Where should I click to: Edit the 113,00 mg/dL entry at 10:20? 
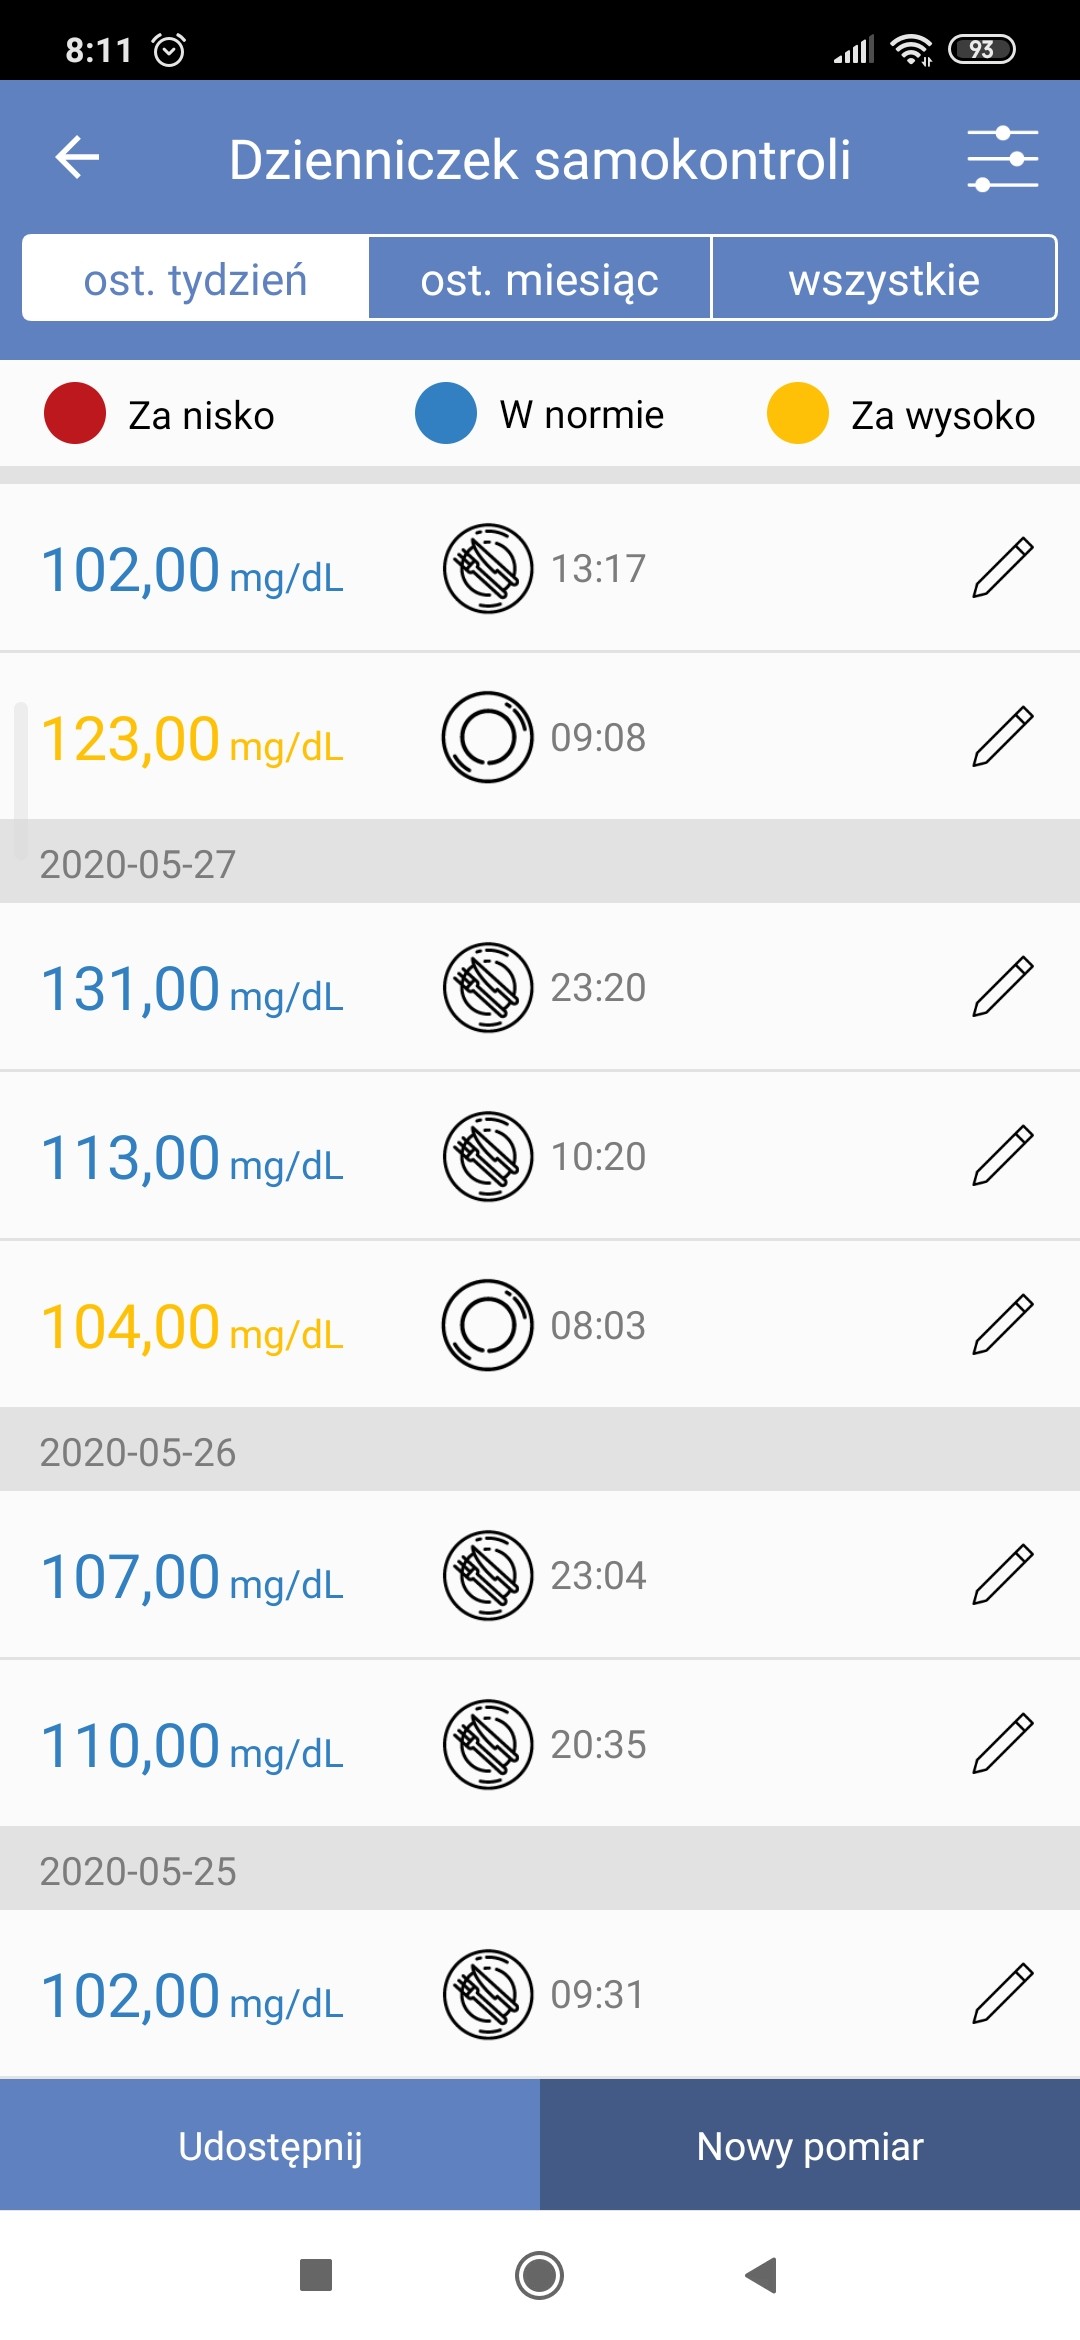(1002, 1156)
